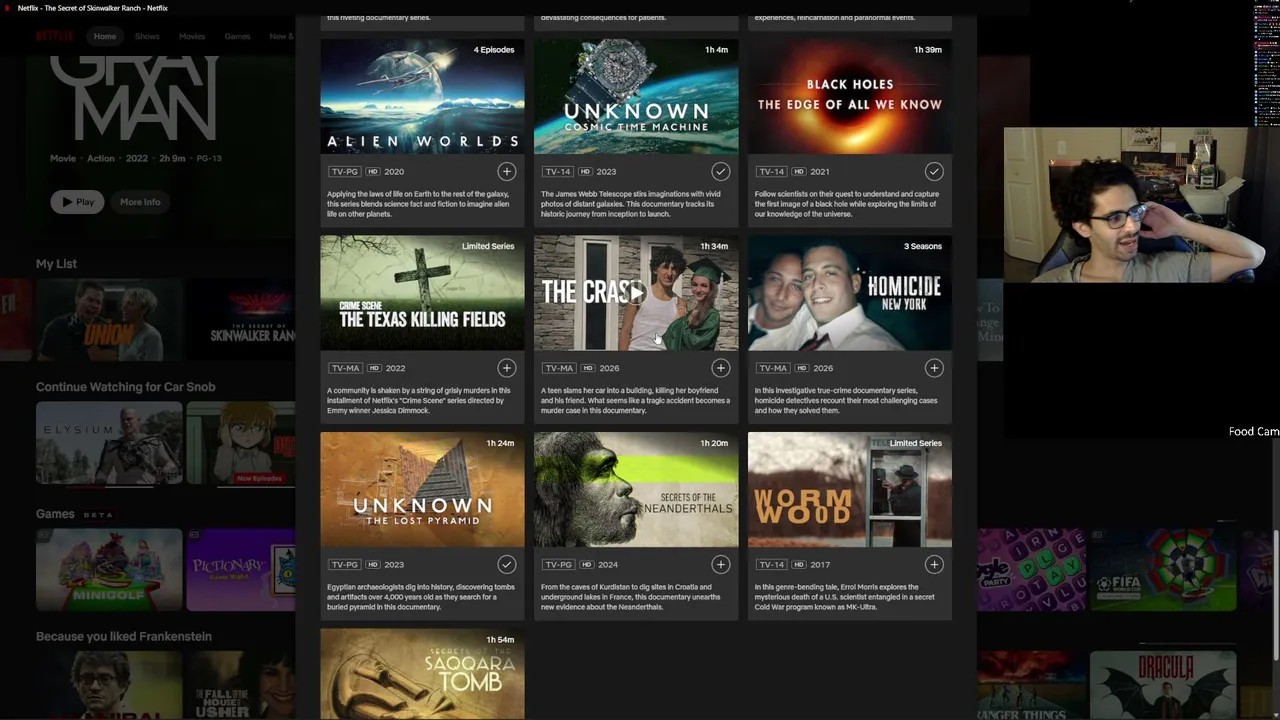Open Skinwalker Ranch thumbnail in My List
The height and width of the screenshot is (720, 1280).
(x=241, y=320)
